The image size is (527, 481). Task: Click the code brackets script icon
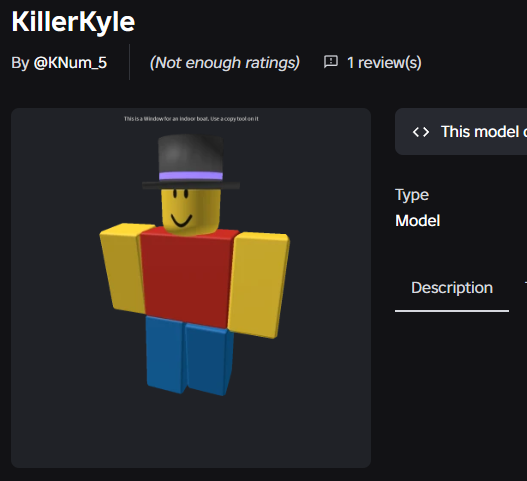point(421,132)
